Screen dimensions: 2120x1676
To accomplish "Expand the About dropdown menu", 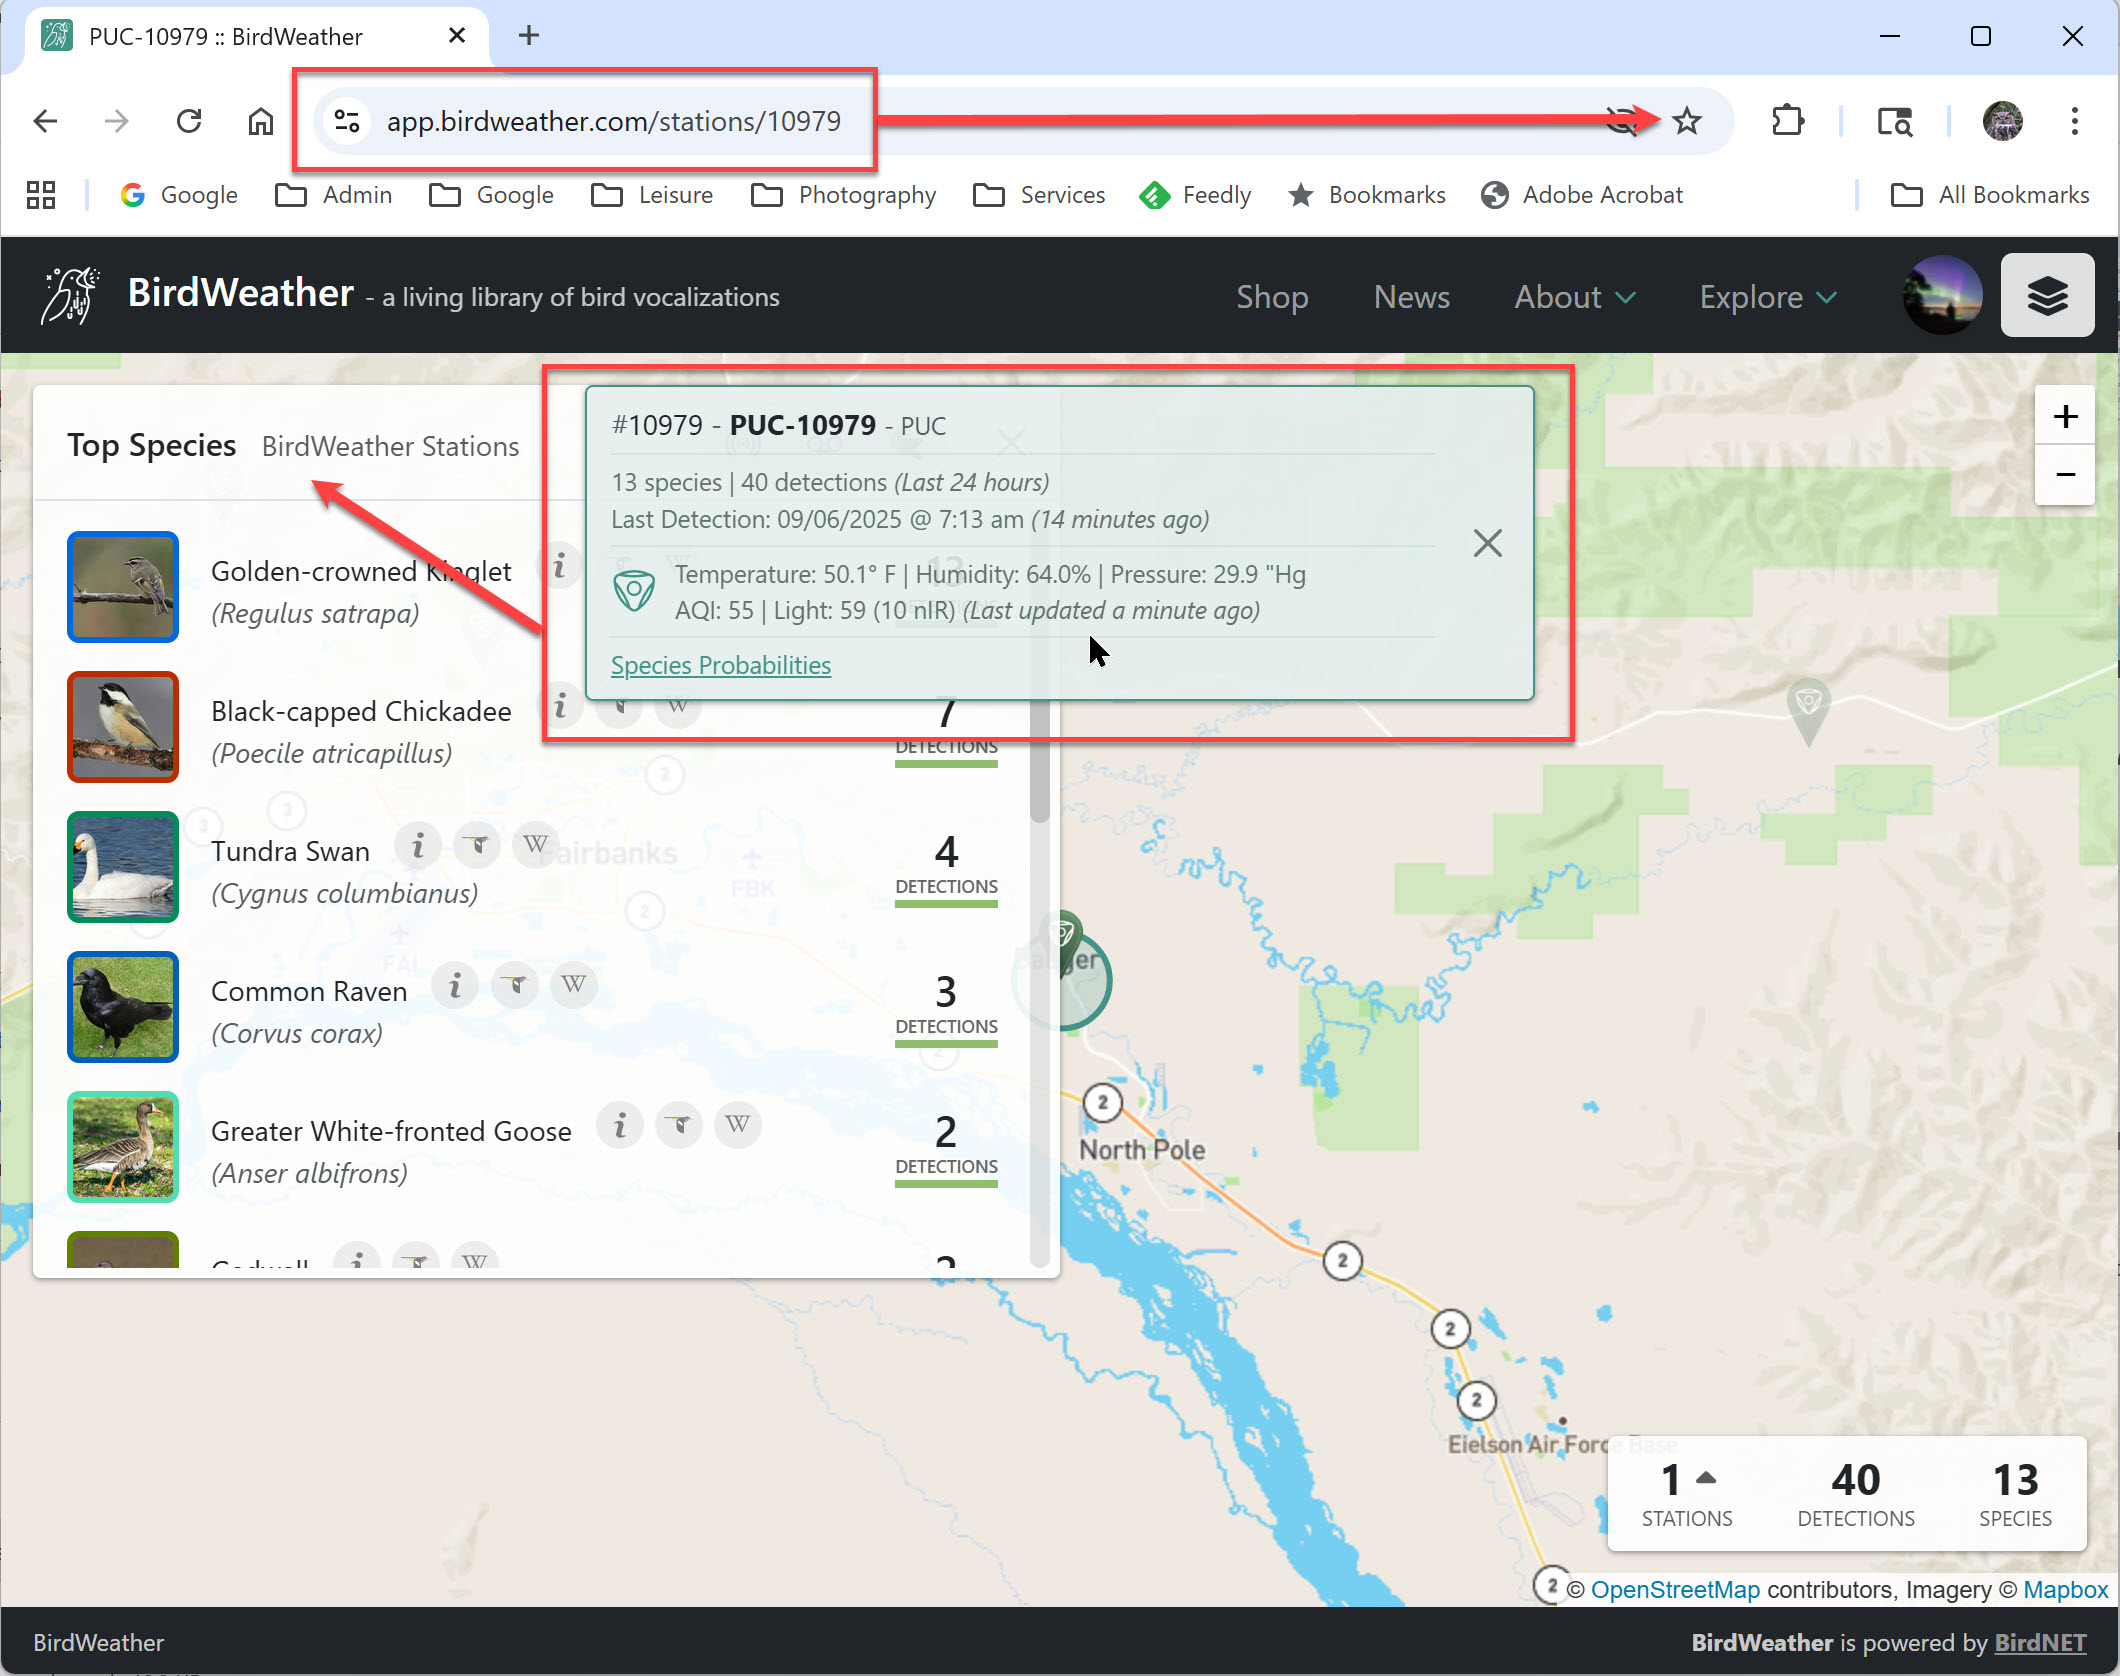I will [x=1574, y=297].
